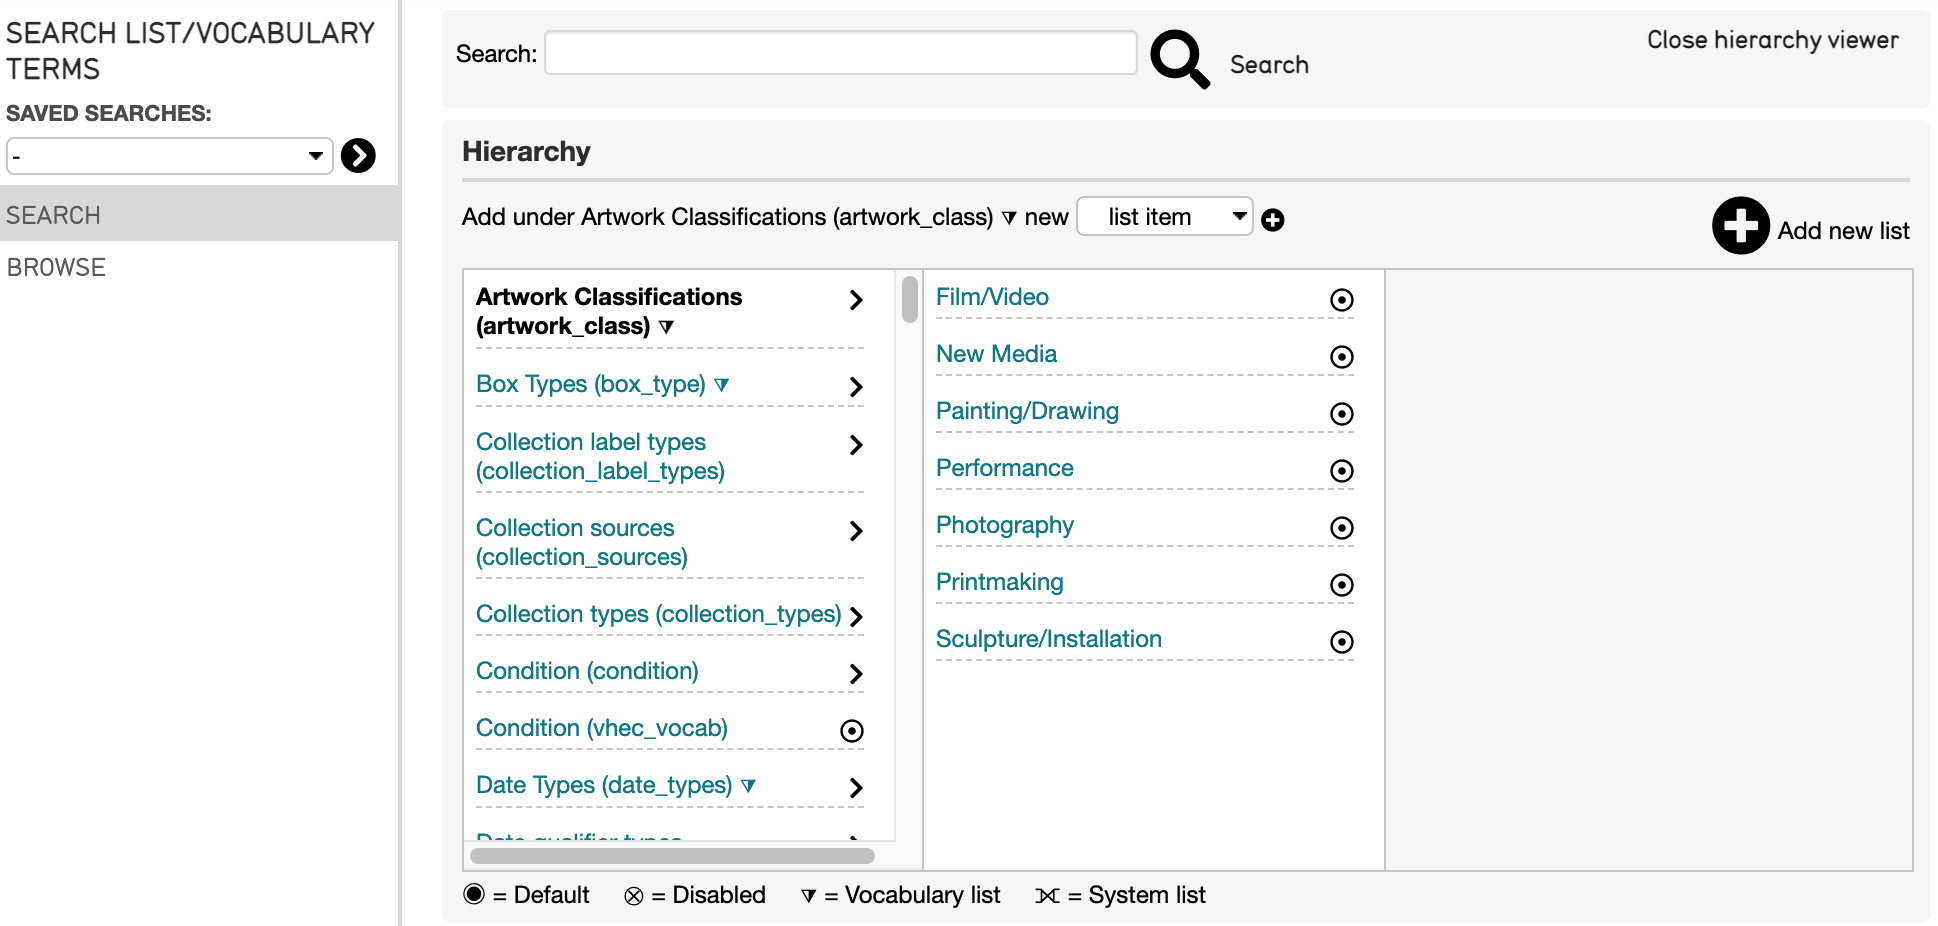Image resolution: width=1938 pixels, height=926 pixels.
Task: Click the bullseye icon next to Sculpture/Installation
Action: pyautogui.click(x=1341, y=642)
